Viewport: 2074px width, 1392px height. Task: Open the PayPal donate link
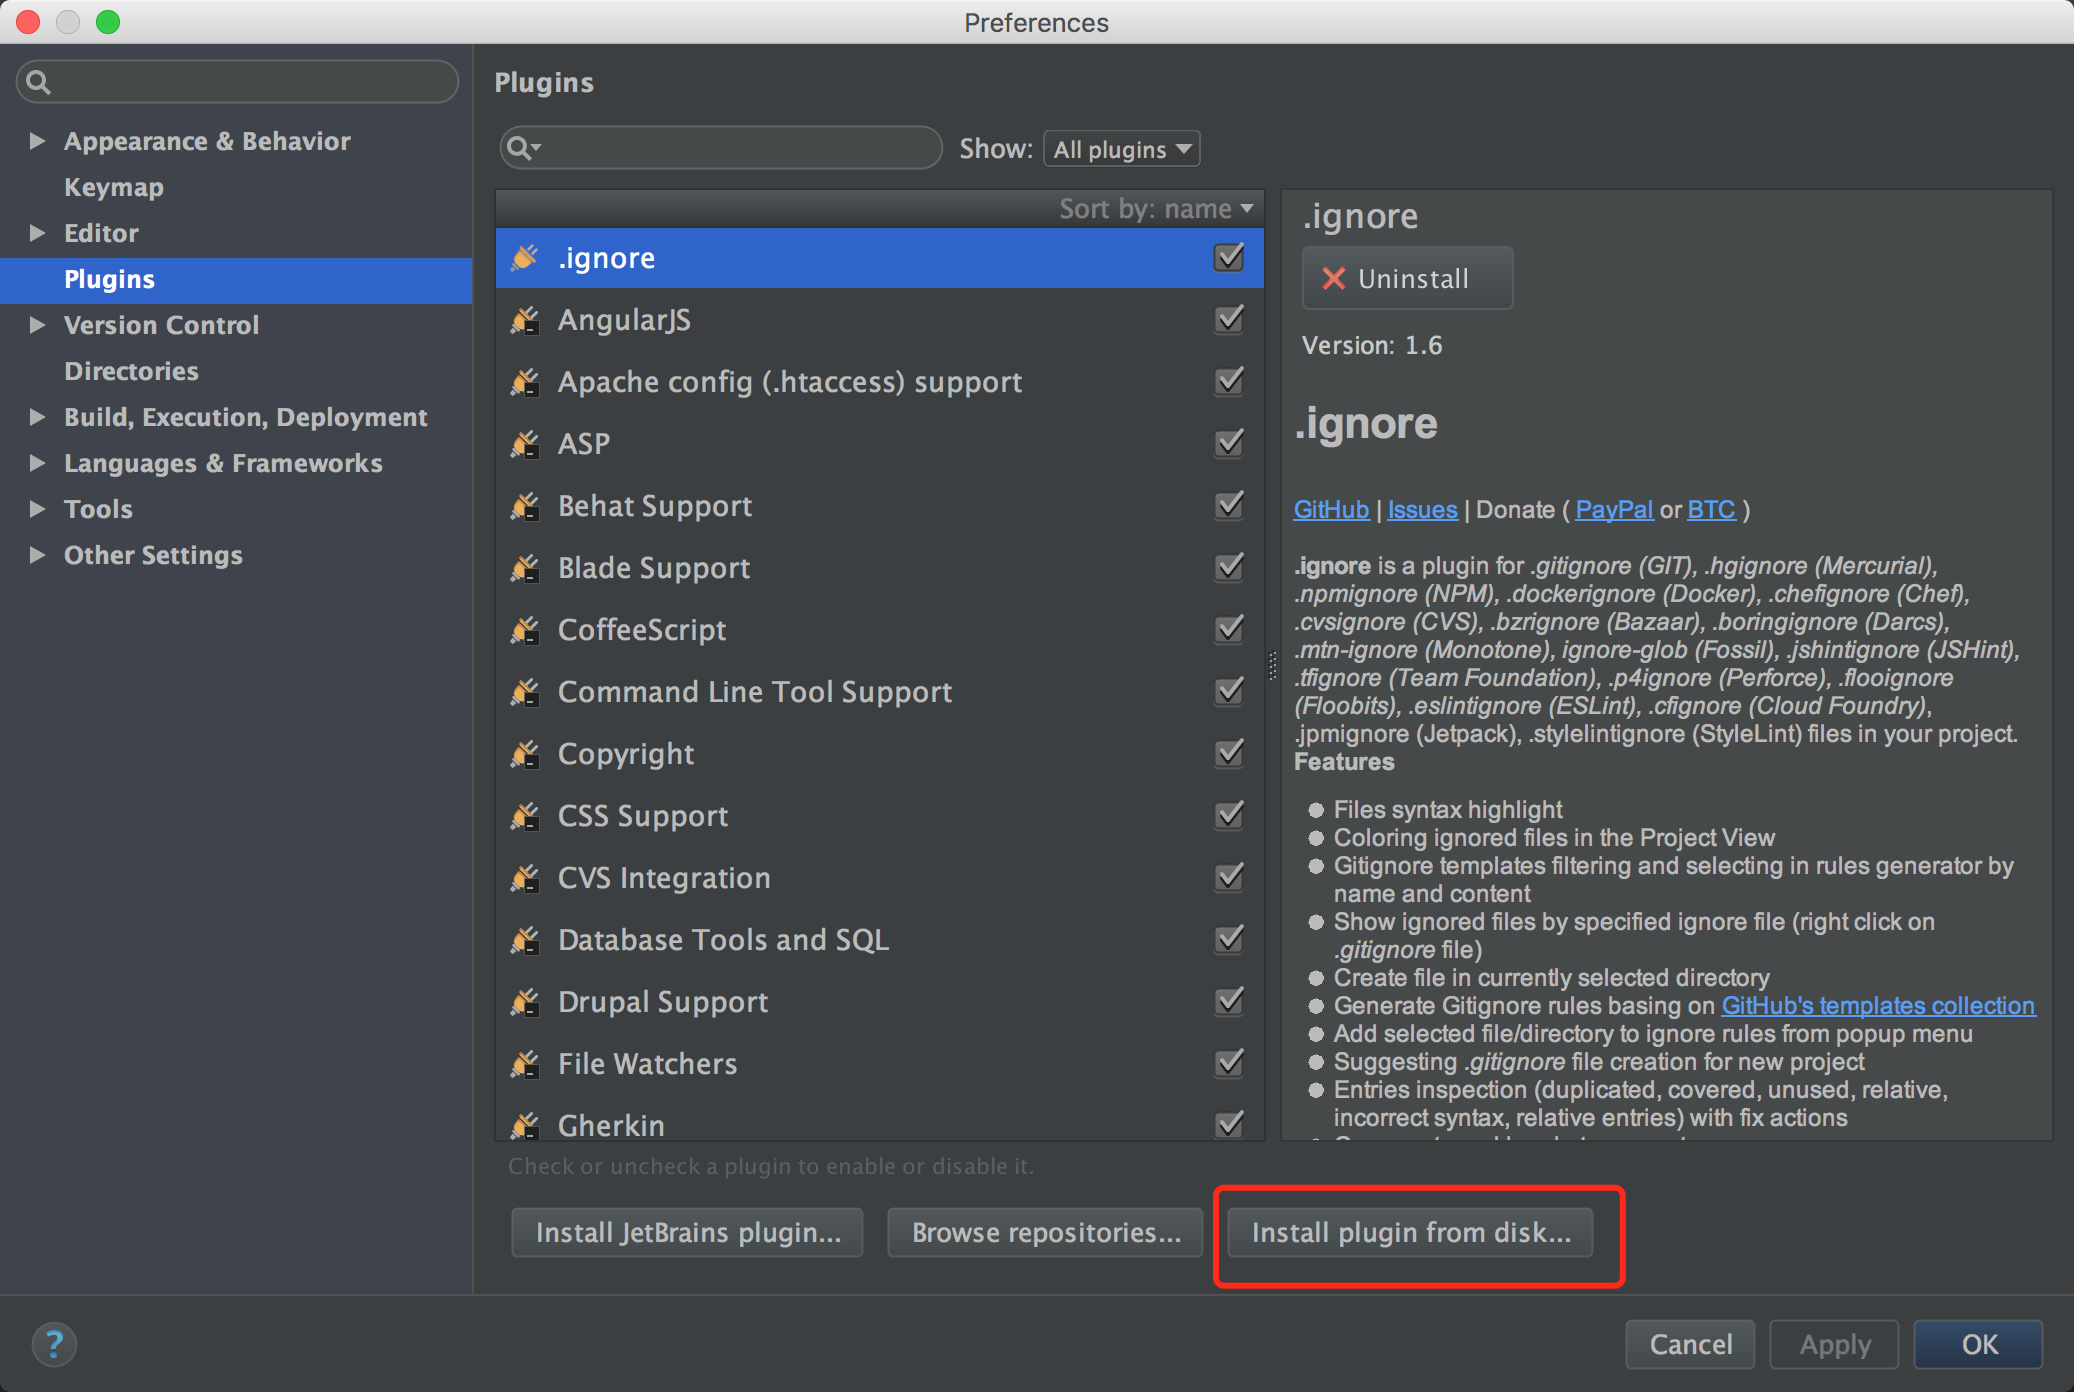point(1614,510)
